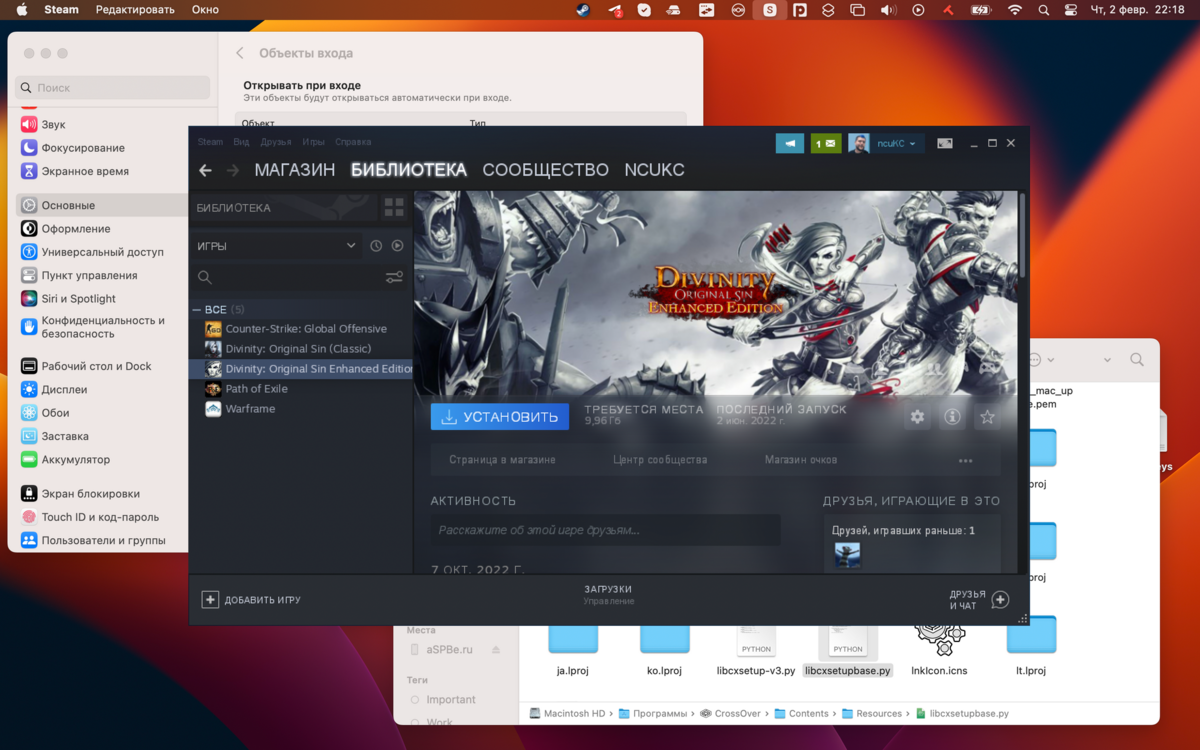Image resolution: width=1200 pixels, height=750 pixels.
Task: Expand the ИГРЫ category dropdown
Action: 274,246
